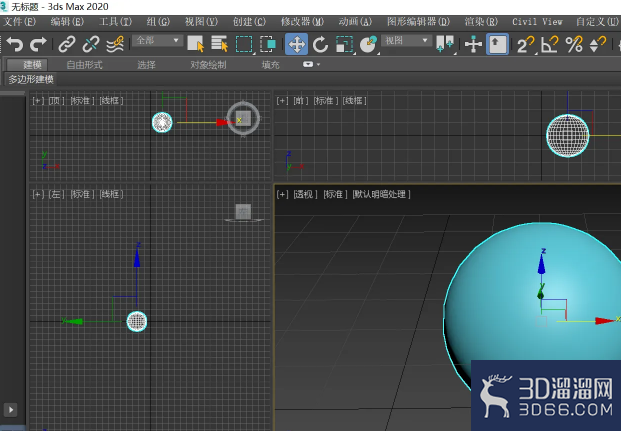Activate the Select Object tool
The image size is (621, 431).
[196, 44]
